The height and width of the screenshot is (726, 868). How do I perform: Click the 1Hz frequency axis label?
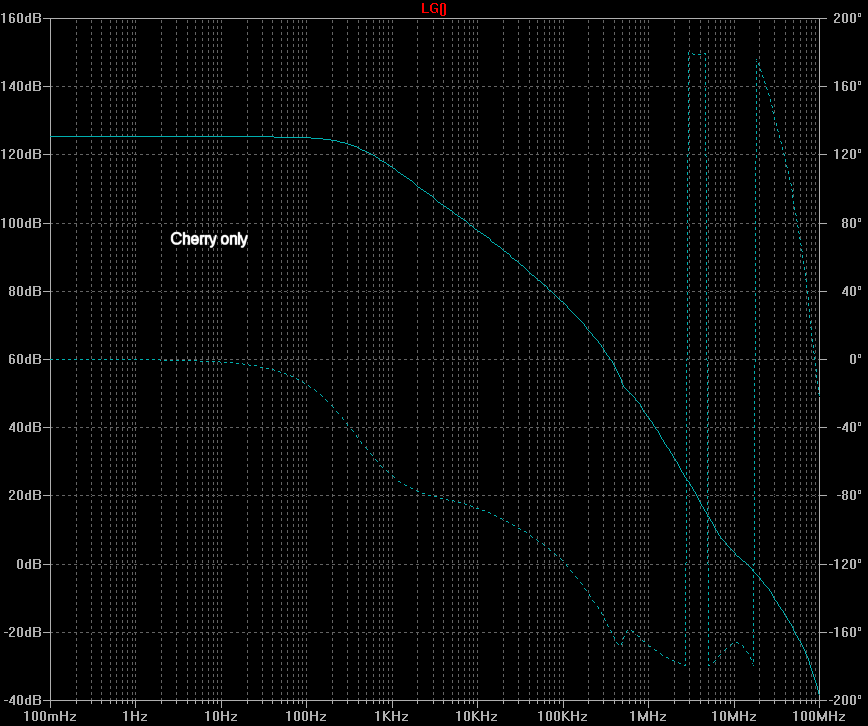[x=135, y=717]
